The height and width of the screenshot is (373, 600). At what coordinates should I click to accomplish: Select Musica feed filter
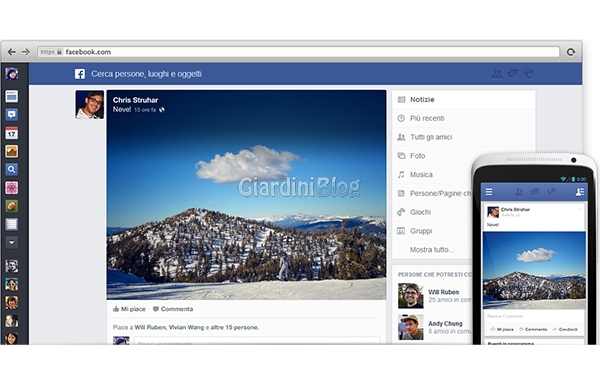tap(432, 174)
